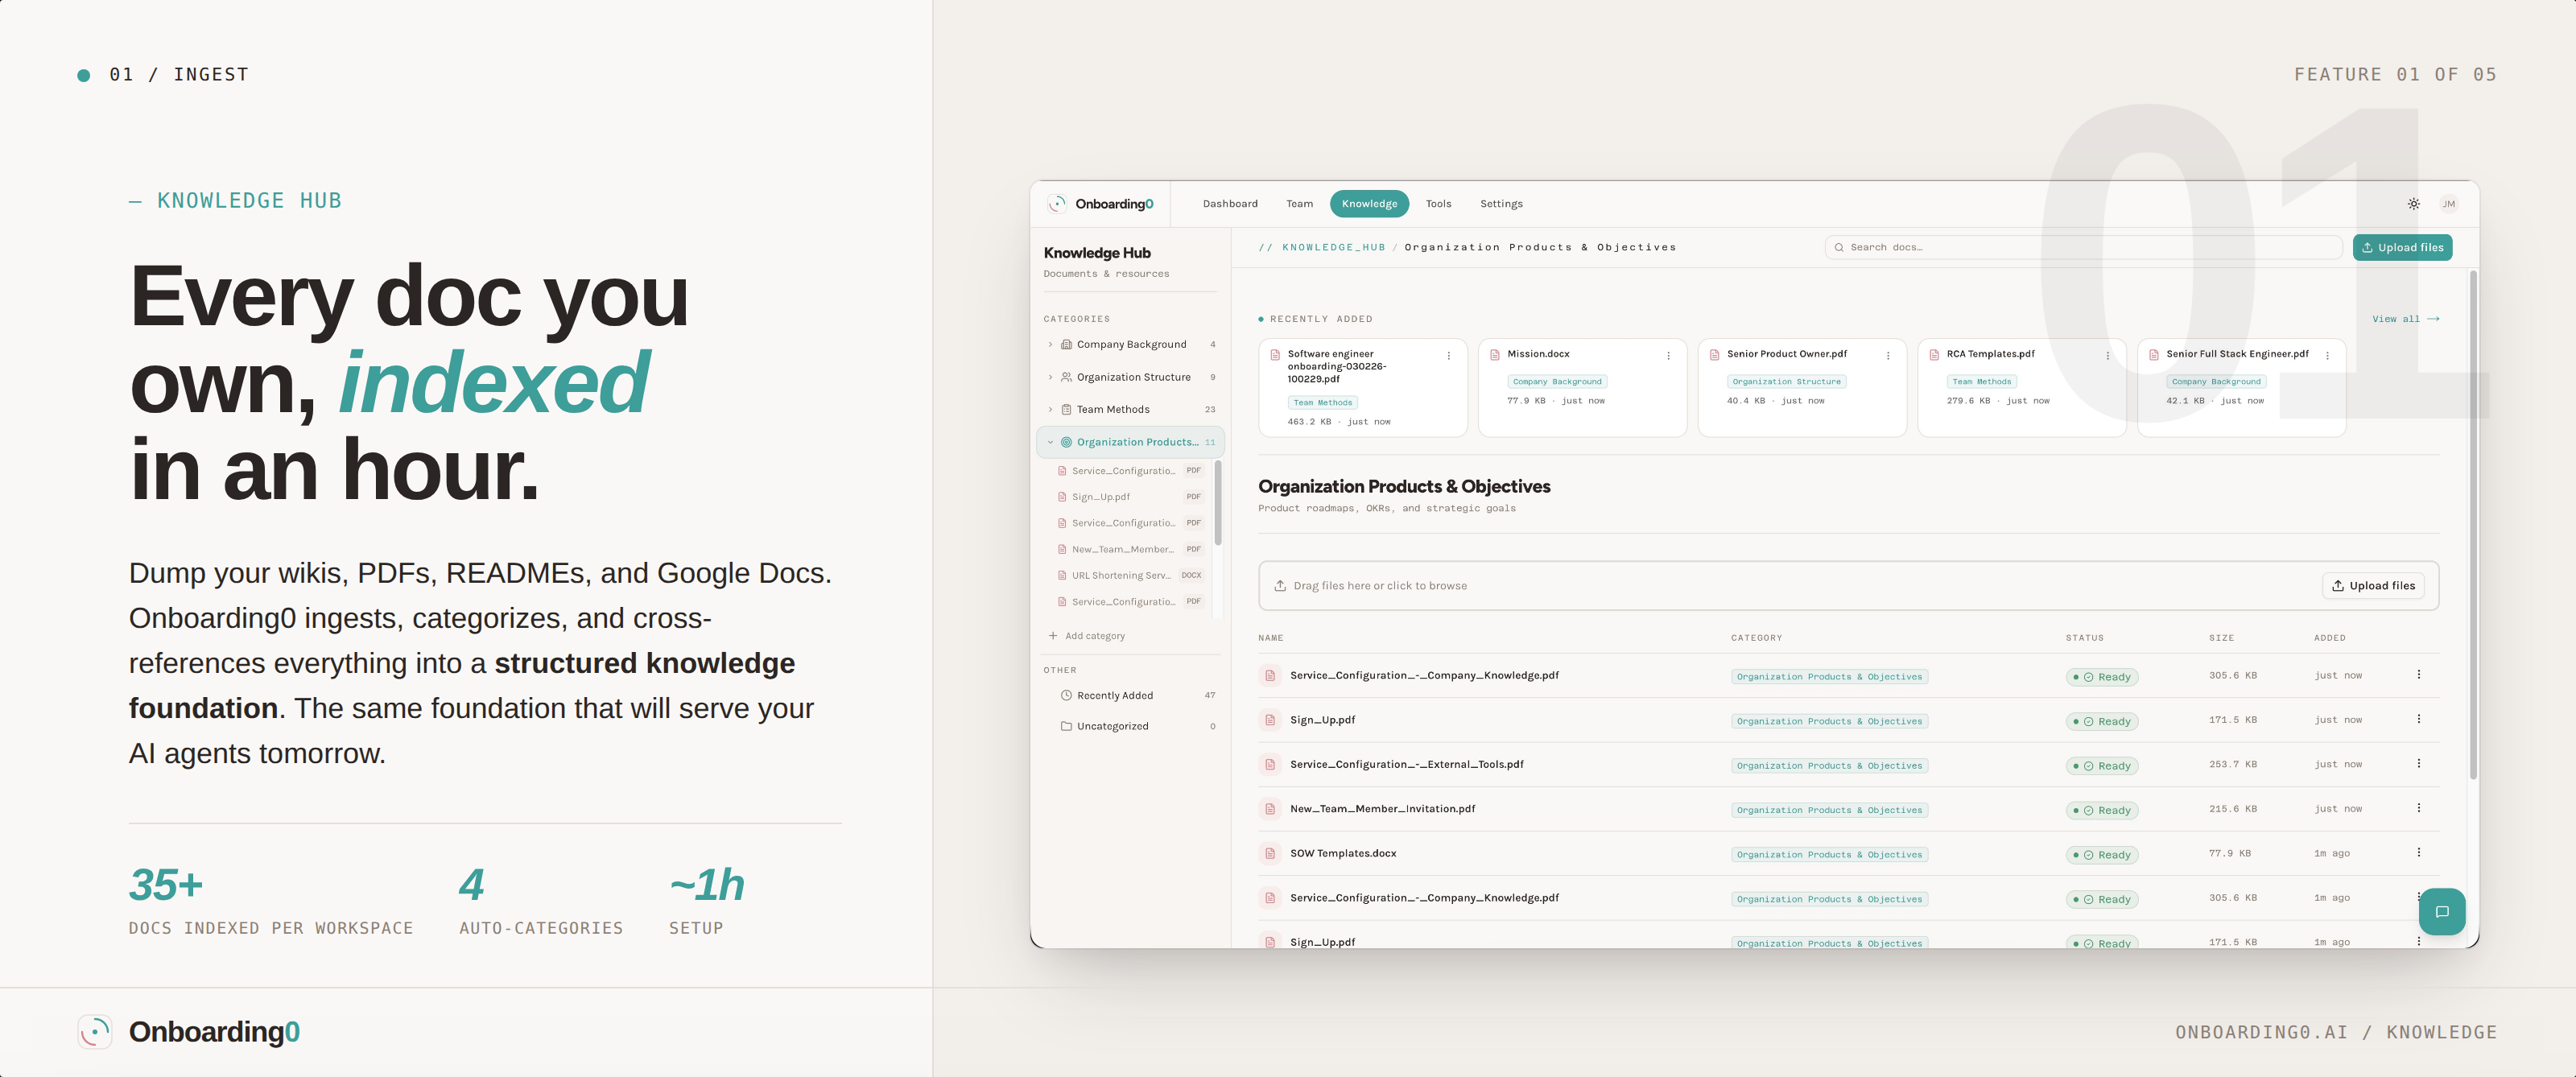2576x1077 pixels.
Task: Click the Upload files button
Action: (x=2402, y=247)
